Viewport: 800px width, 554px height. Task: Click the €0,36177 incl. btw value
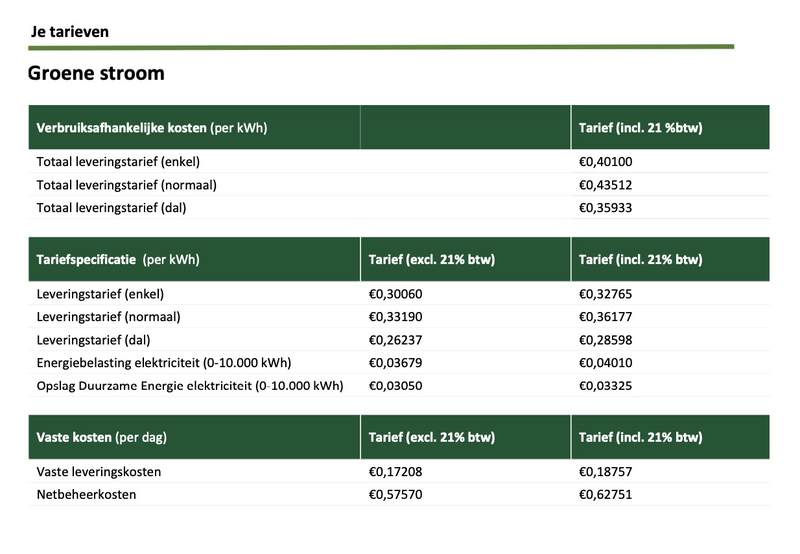[x=606, y=317]
